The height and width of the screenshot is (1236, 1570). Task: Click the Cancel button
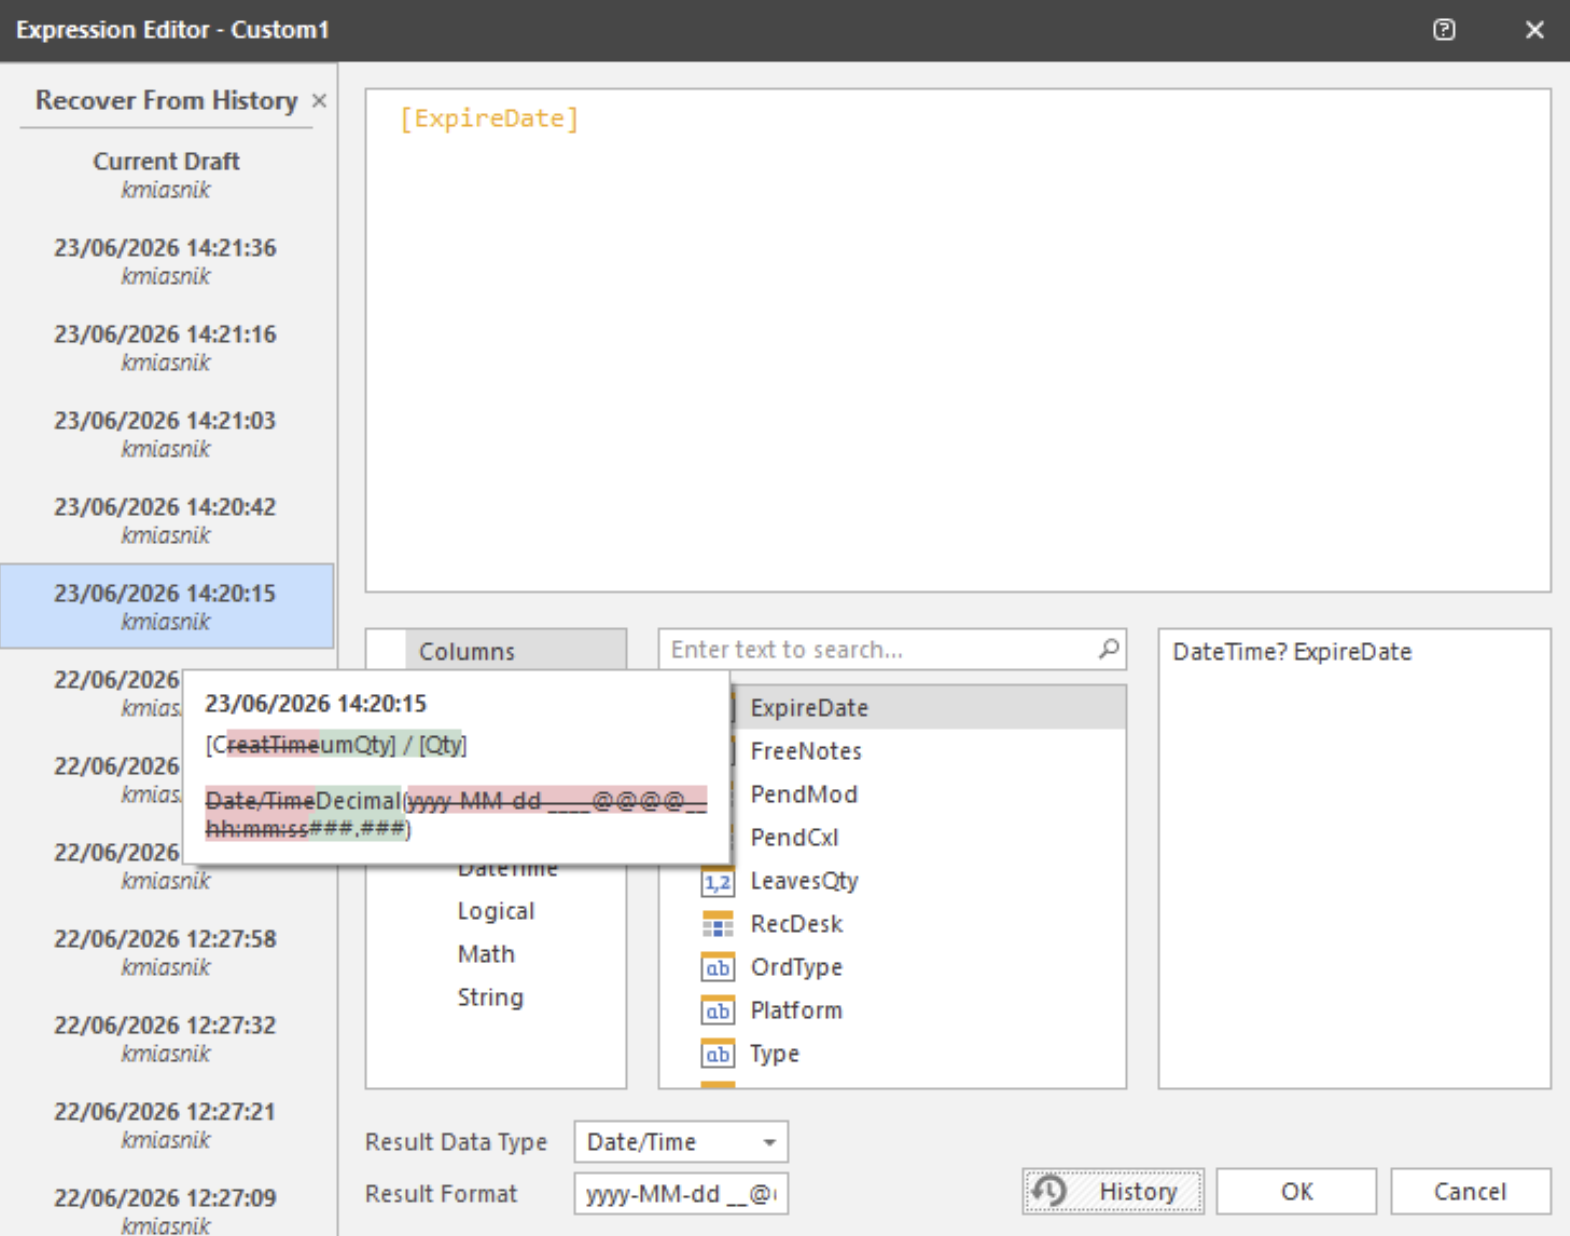tap(1470, 1191)
